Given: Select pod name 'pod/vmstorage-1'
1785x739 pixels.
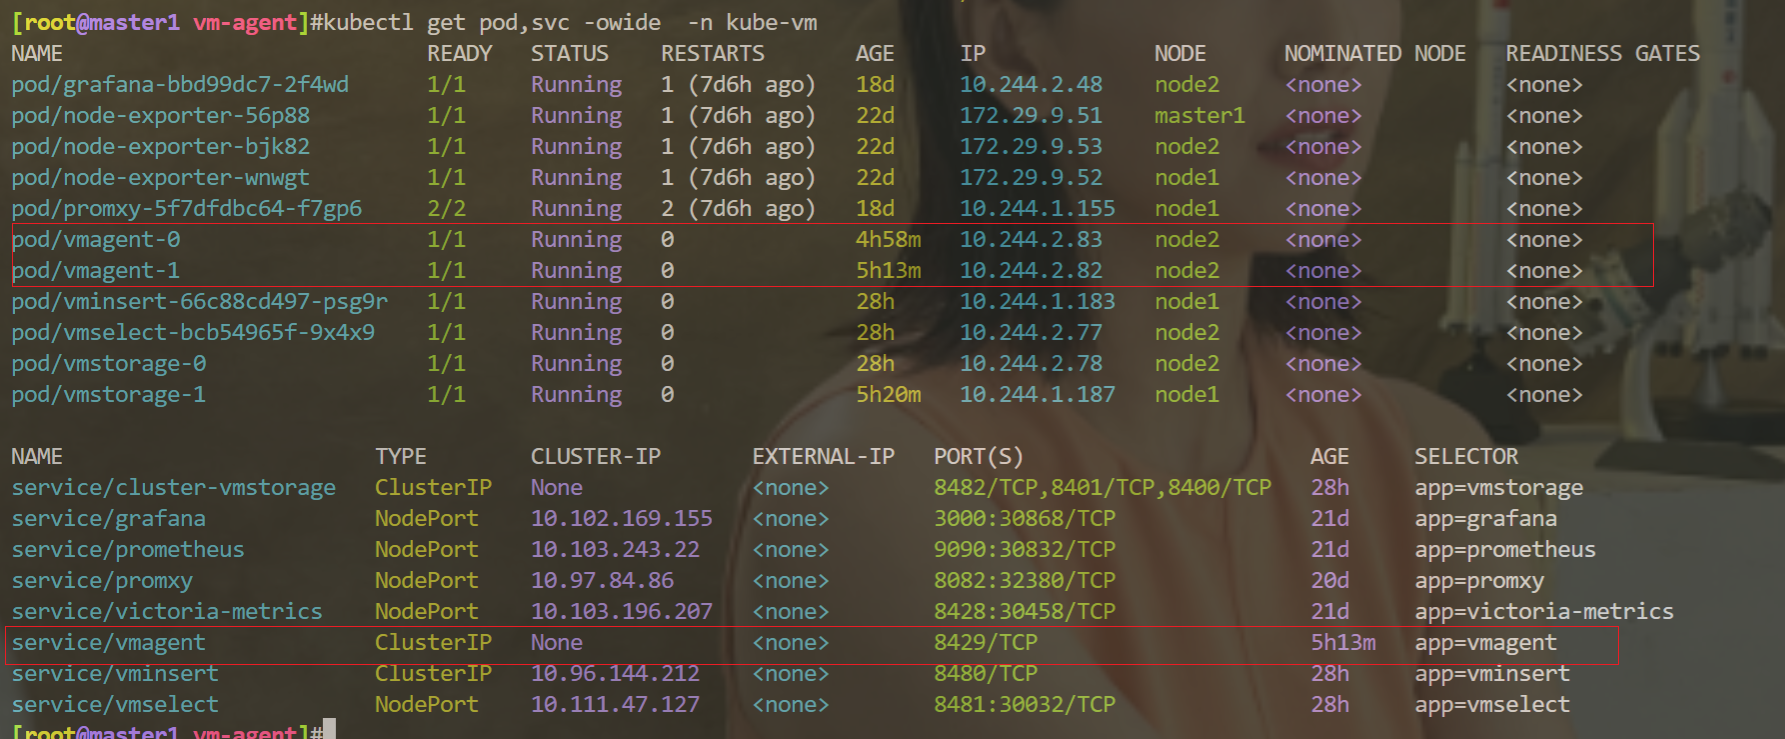Looking at the screenshot, I should (x=109, y=395).
